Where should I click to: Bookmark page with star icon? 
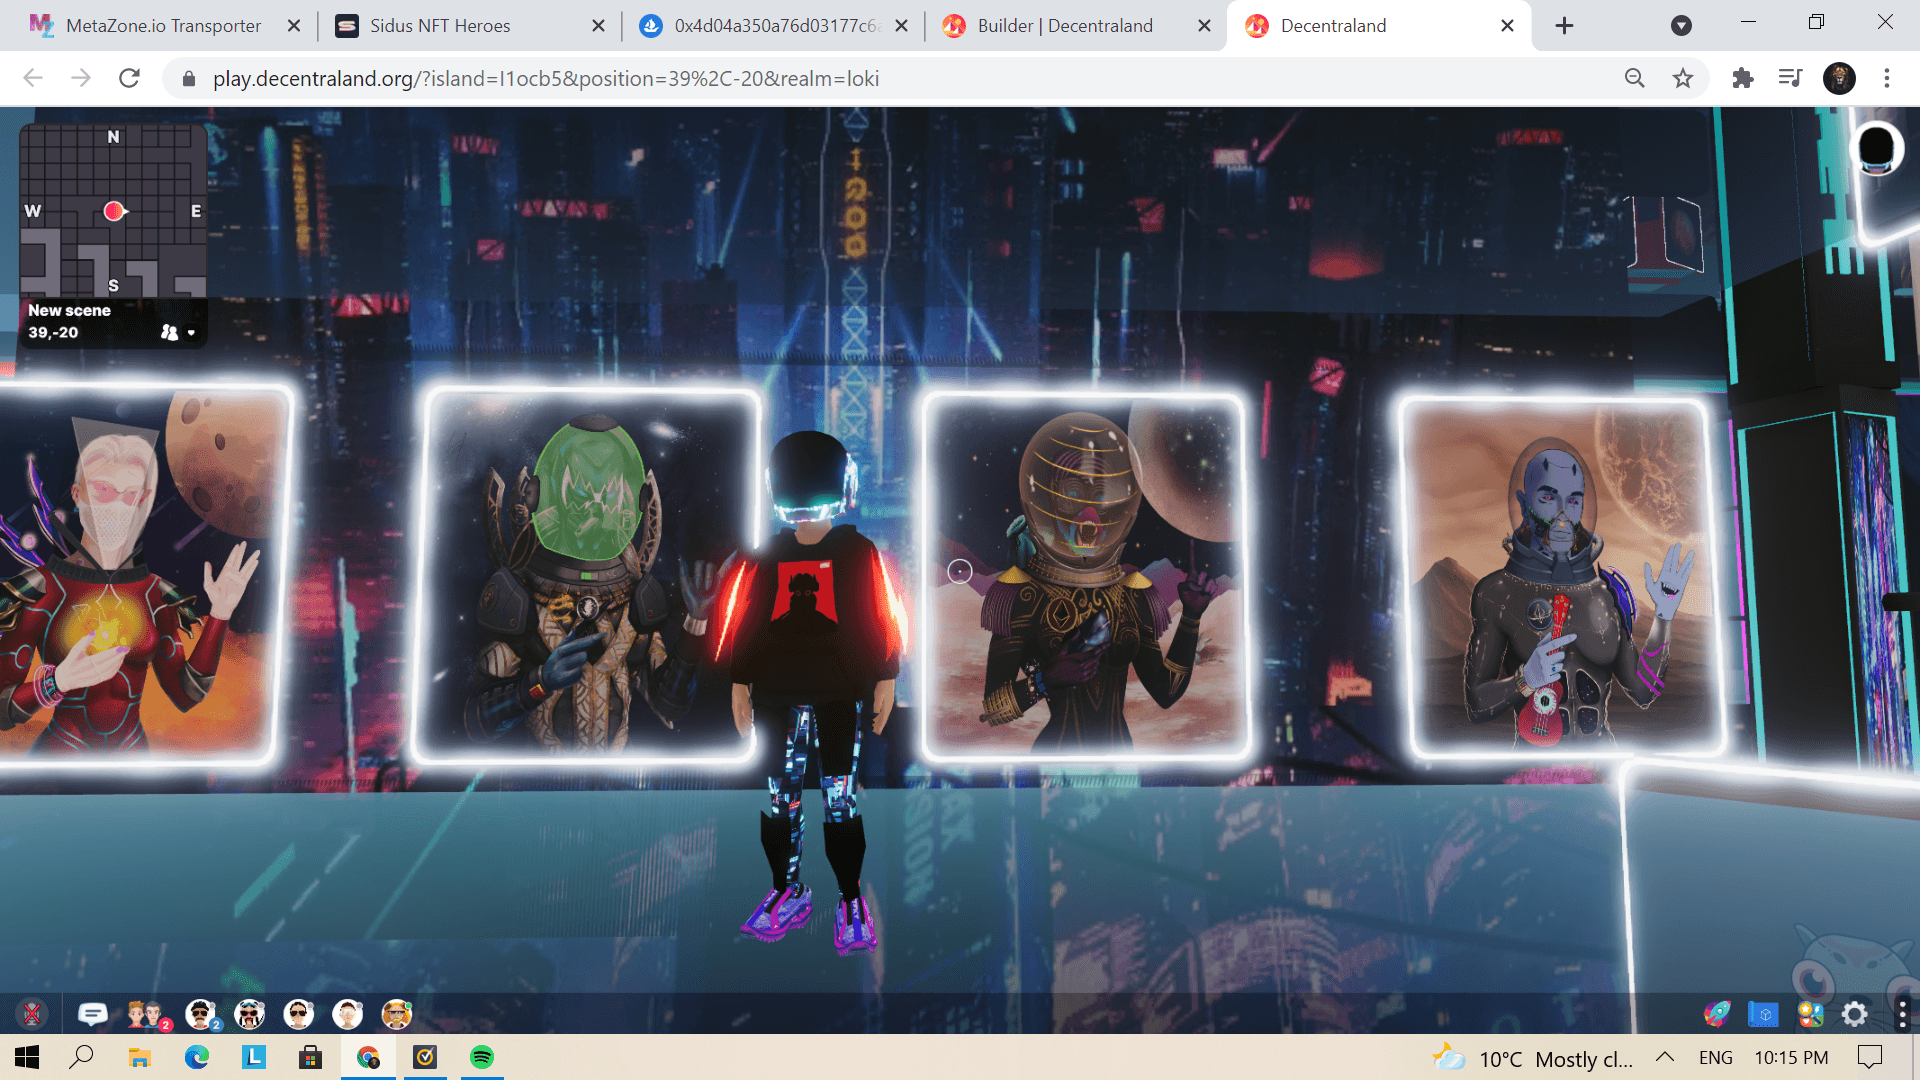[x=1683, y=78]
